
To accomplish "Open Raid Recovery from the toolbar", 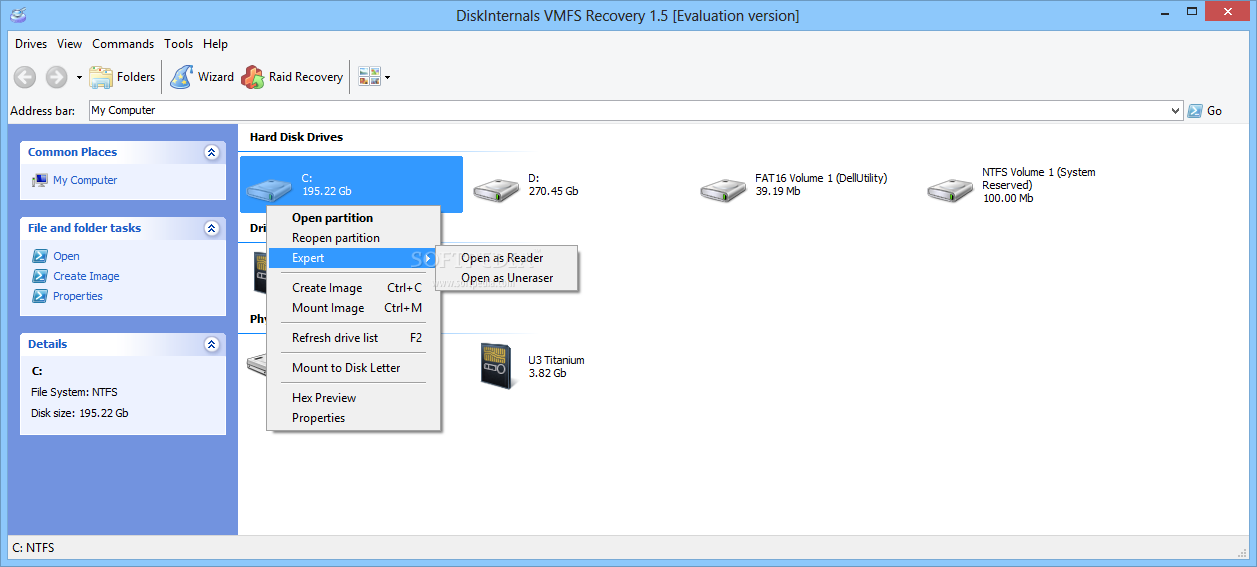I will click(293, 77).
